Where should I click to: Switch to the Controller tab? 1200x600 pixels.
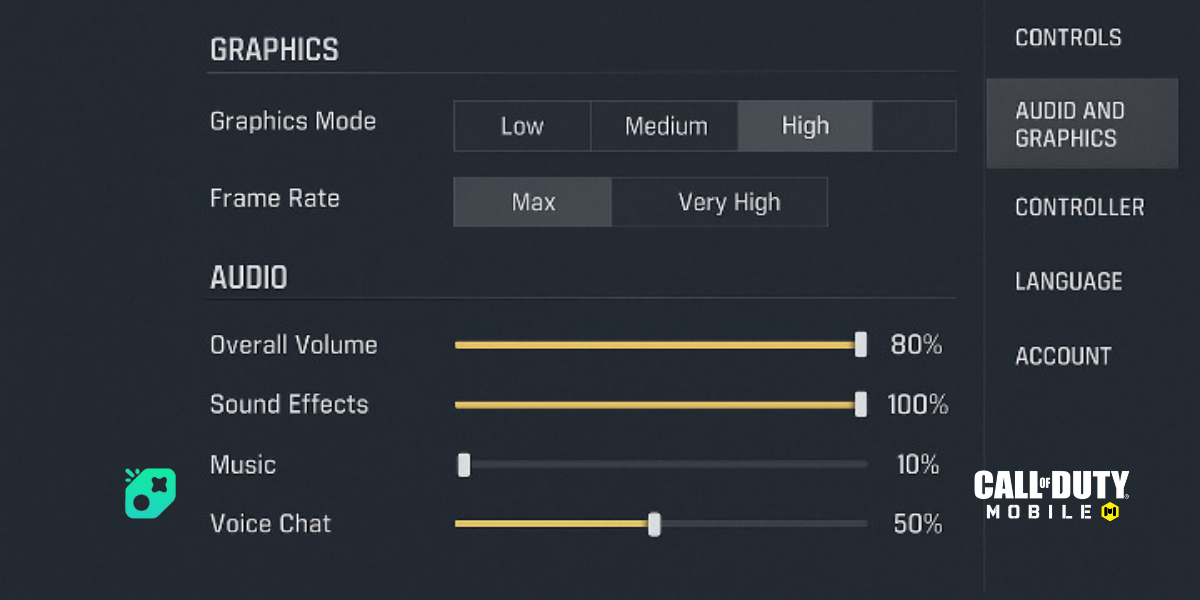(1079, 207)
